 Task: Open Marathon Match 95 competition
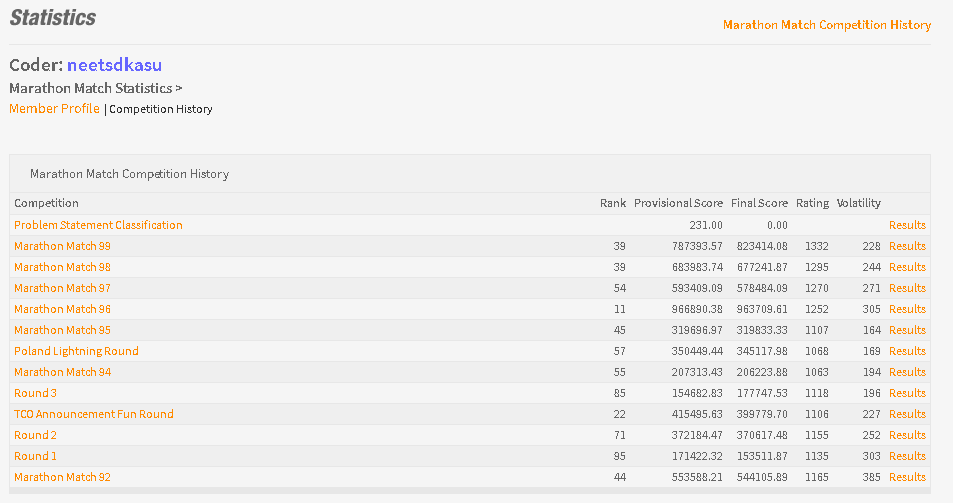(x=62, y=330)
